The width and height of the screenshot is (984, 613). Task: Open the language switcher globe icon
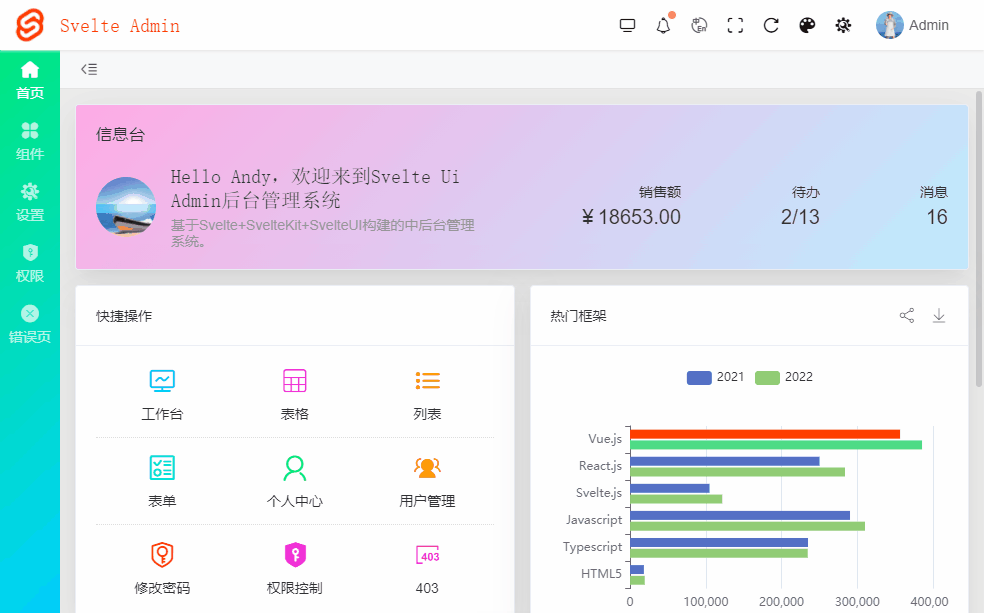coord(699,25)
